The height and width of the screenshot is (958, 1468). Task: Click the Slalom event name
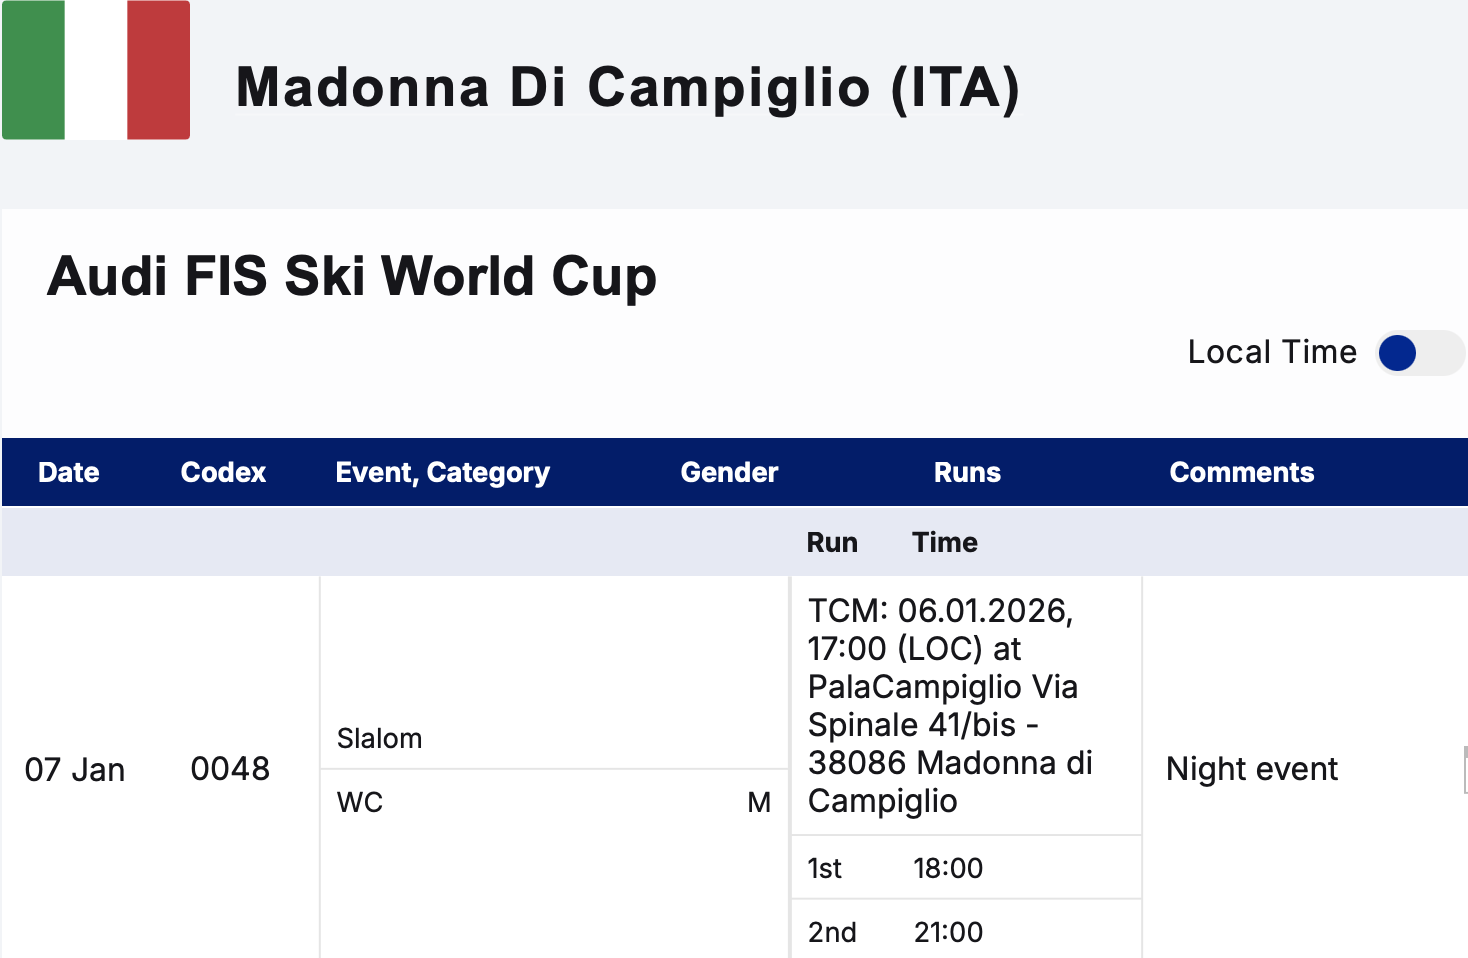coord(380,739)
